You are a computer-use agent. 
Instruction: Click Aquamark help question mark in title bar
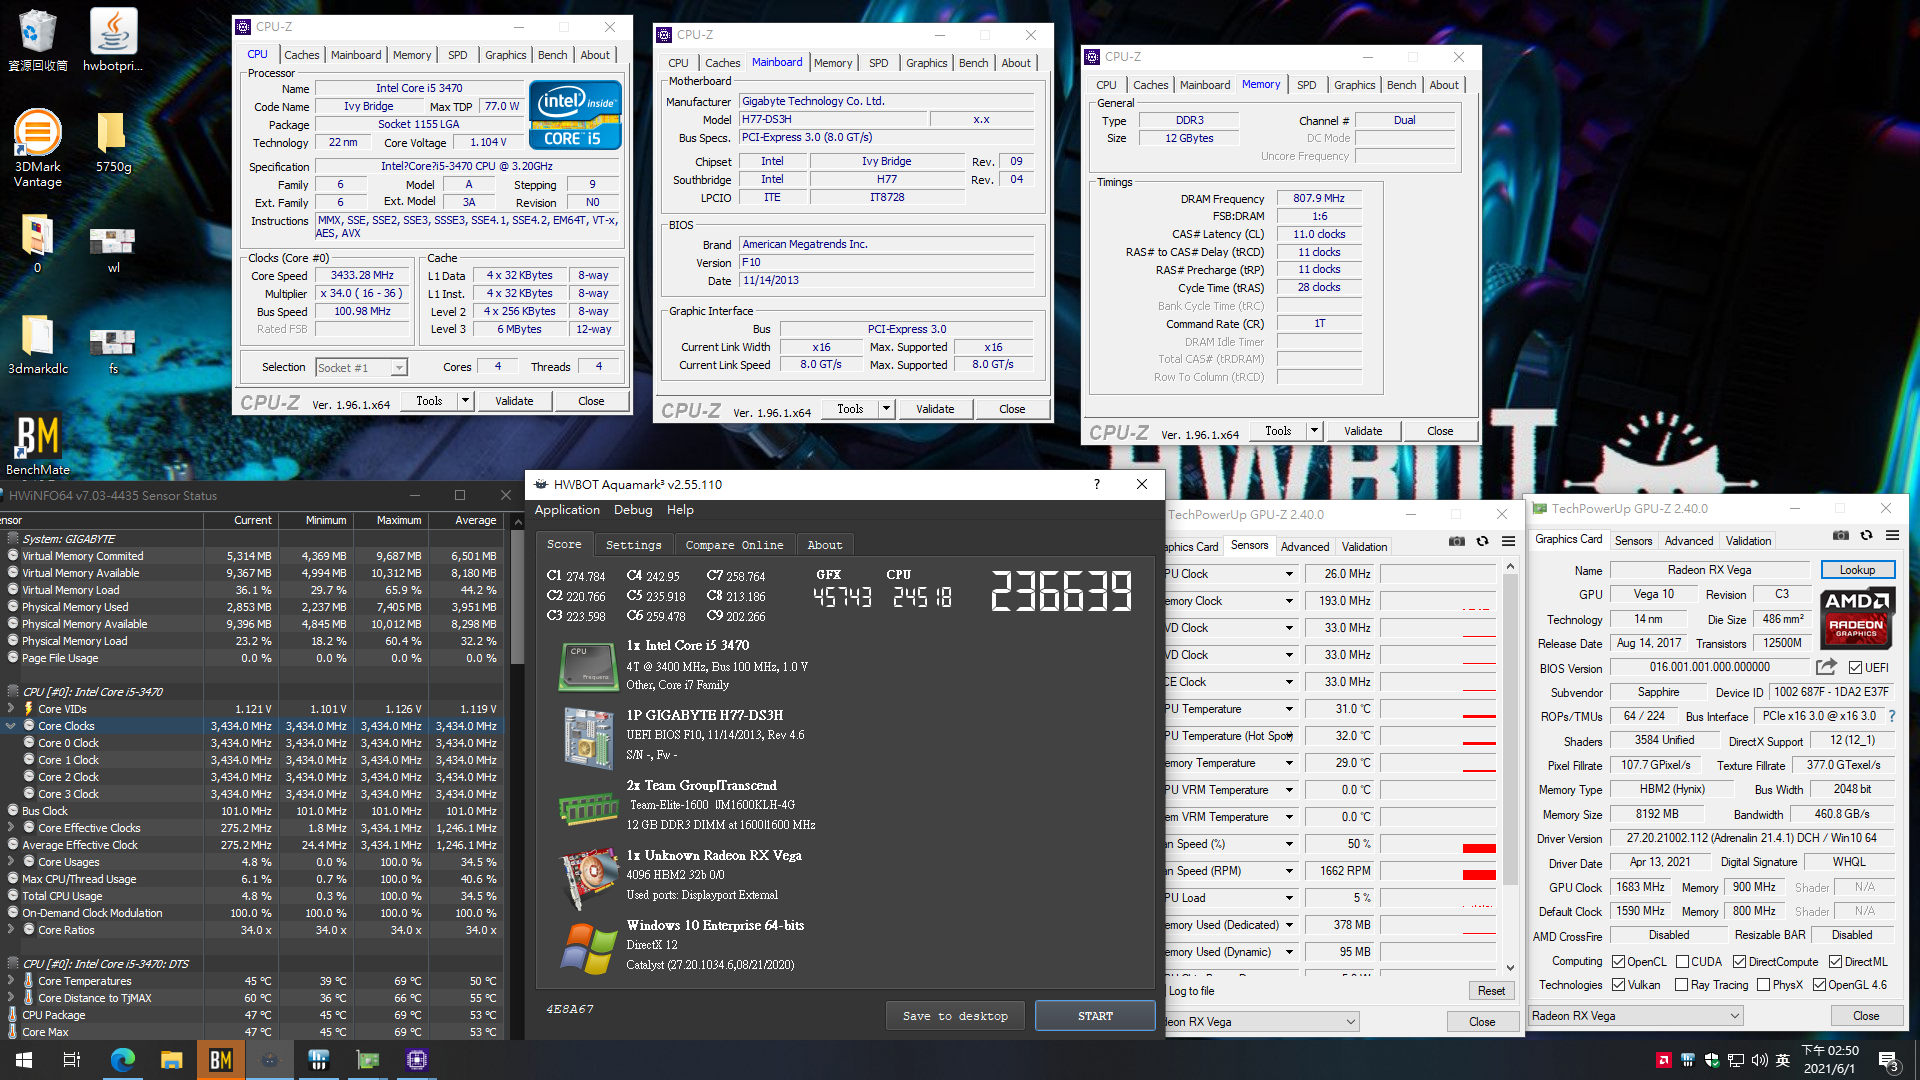(x=1097, y=484)
